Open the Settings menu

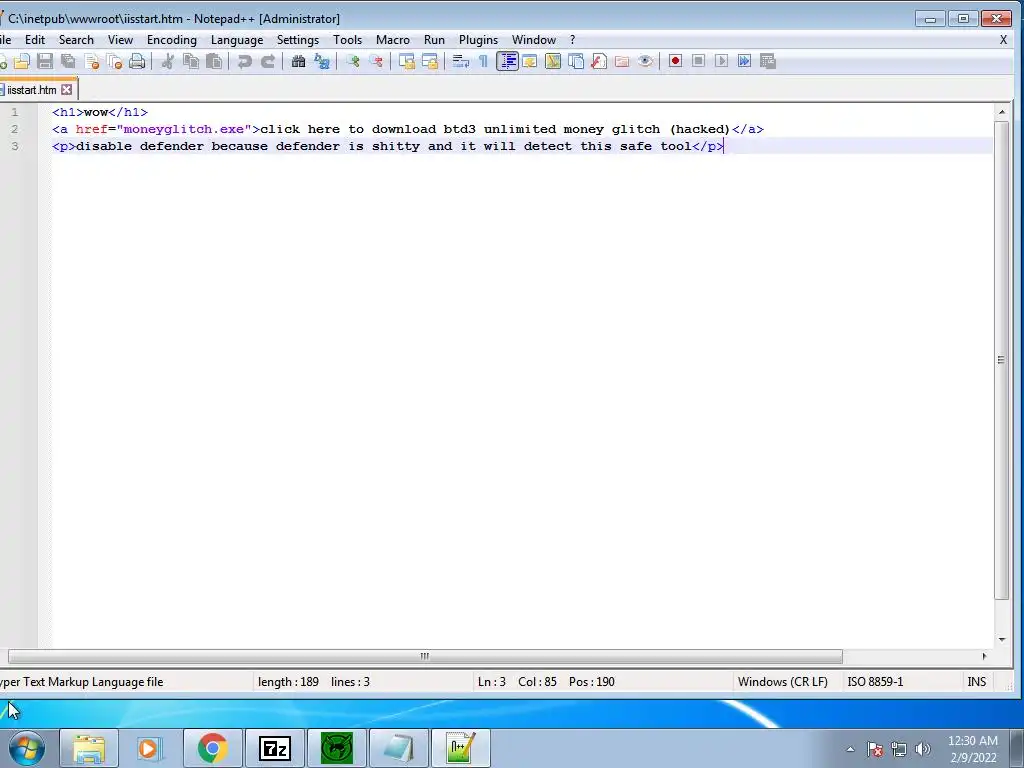[x=298, y=40]
